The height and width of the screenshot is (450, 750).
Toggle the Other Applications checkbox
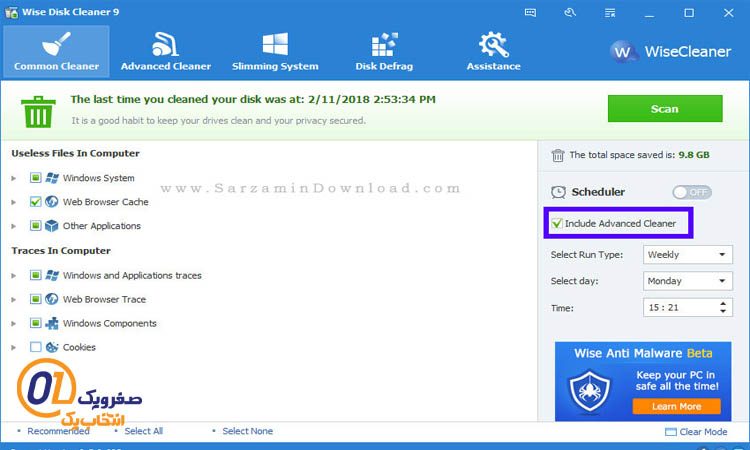[x=35, y=226]
